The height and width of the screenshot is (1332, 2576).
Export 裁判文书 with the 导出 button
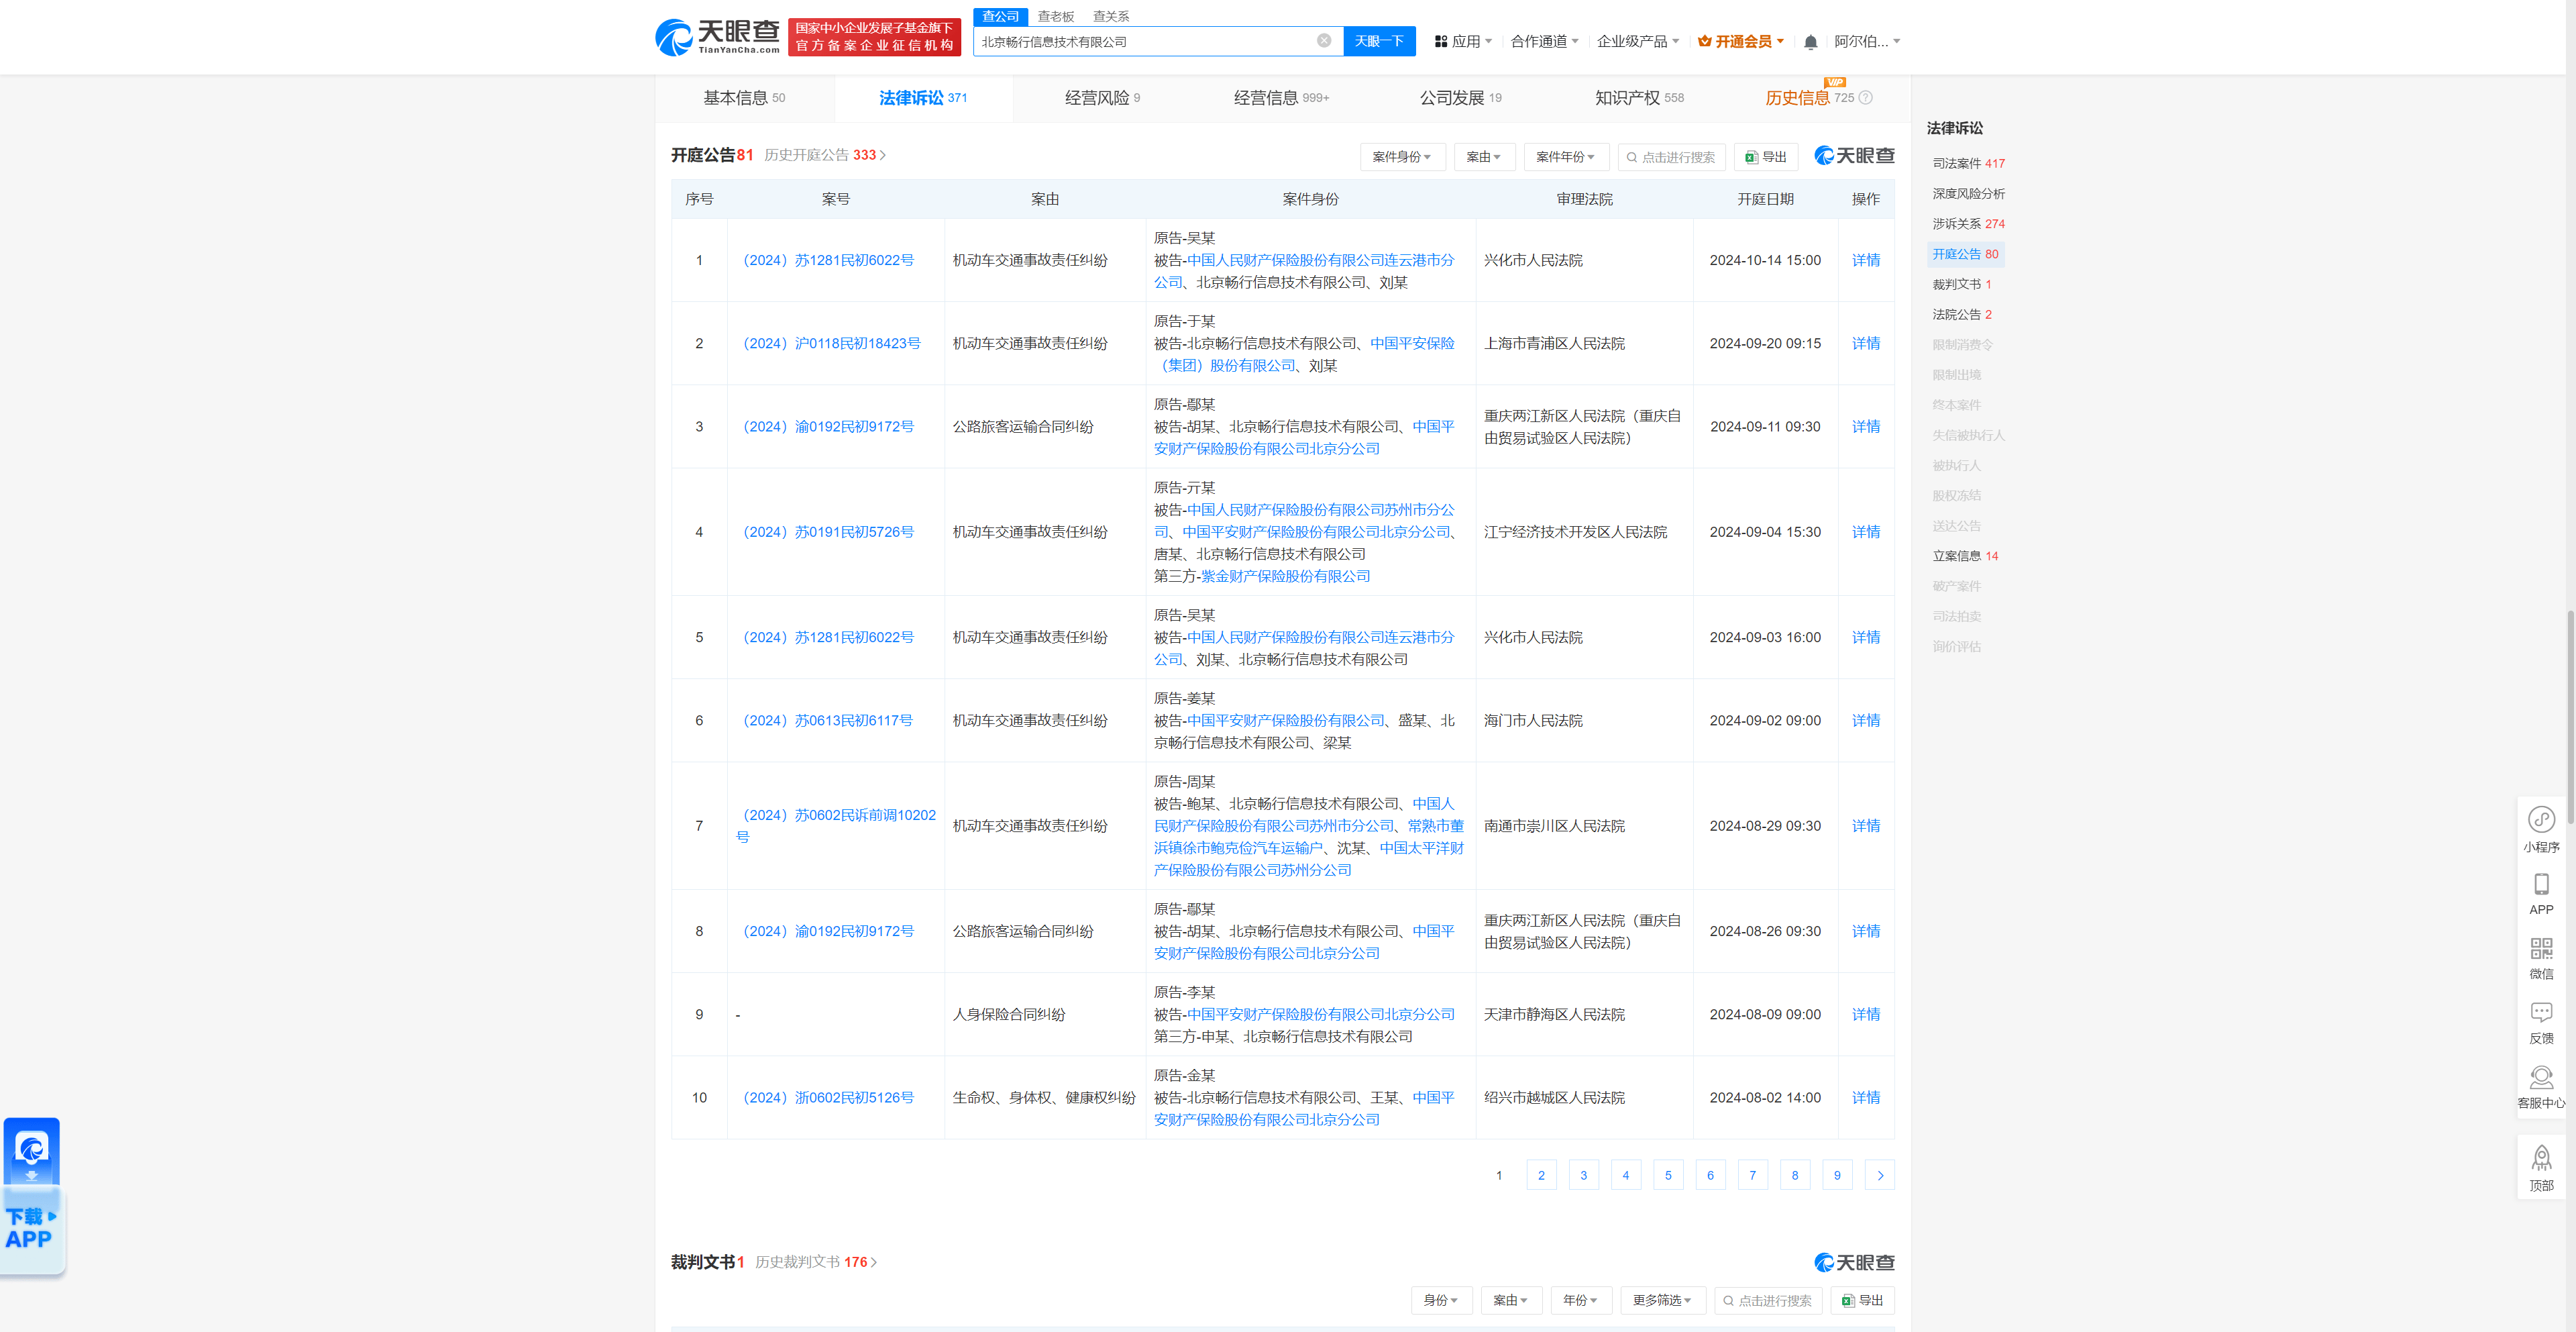(1863, 1300)
